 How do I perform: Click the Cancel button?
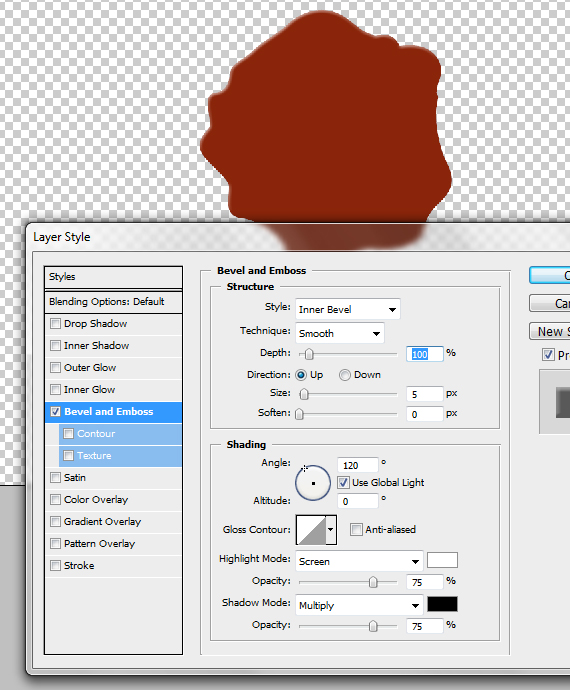(550, 303)
